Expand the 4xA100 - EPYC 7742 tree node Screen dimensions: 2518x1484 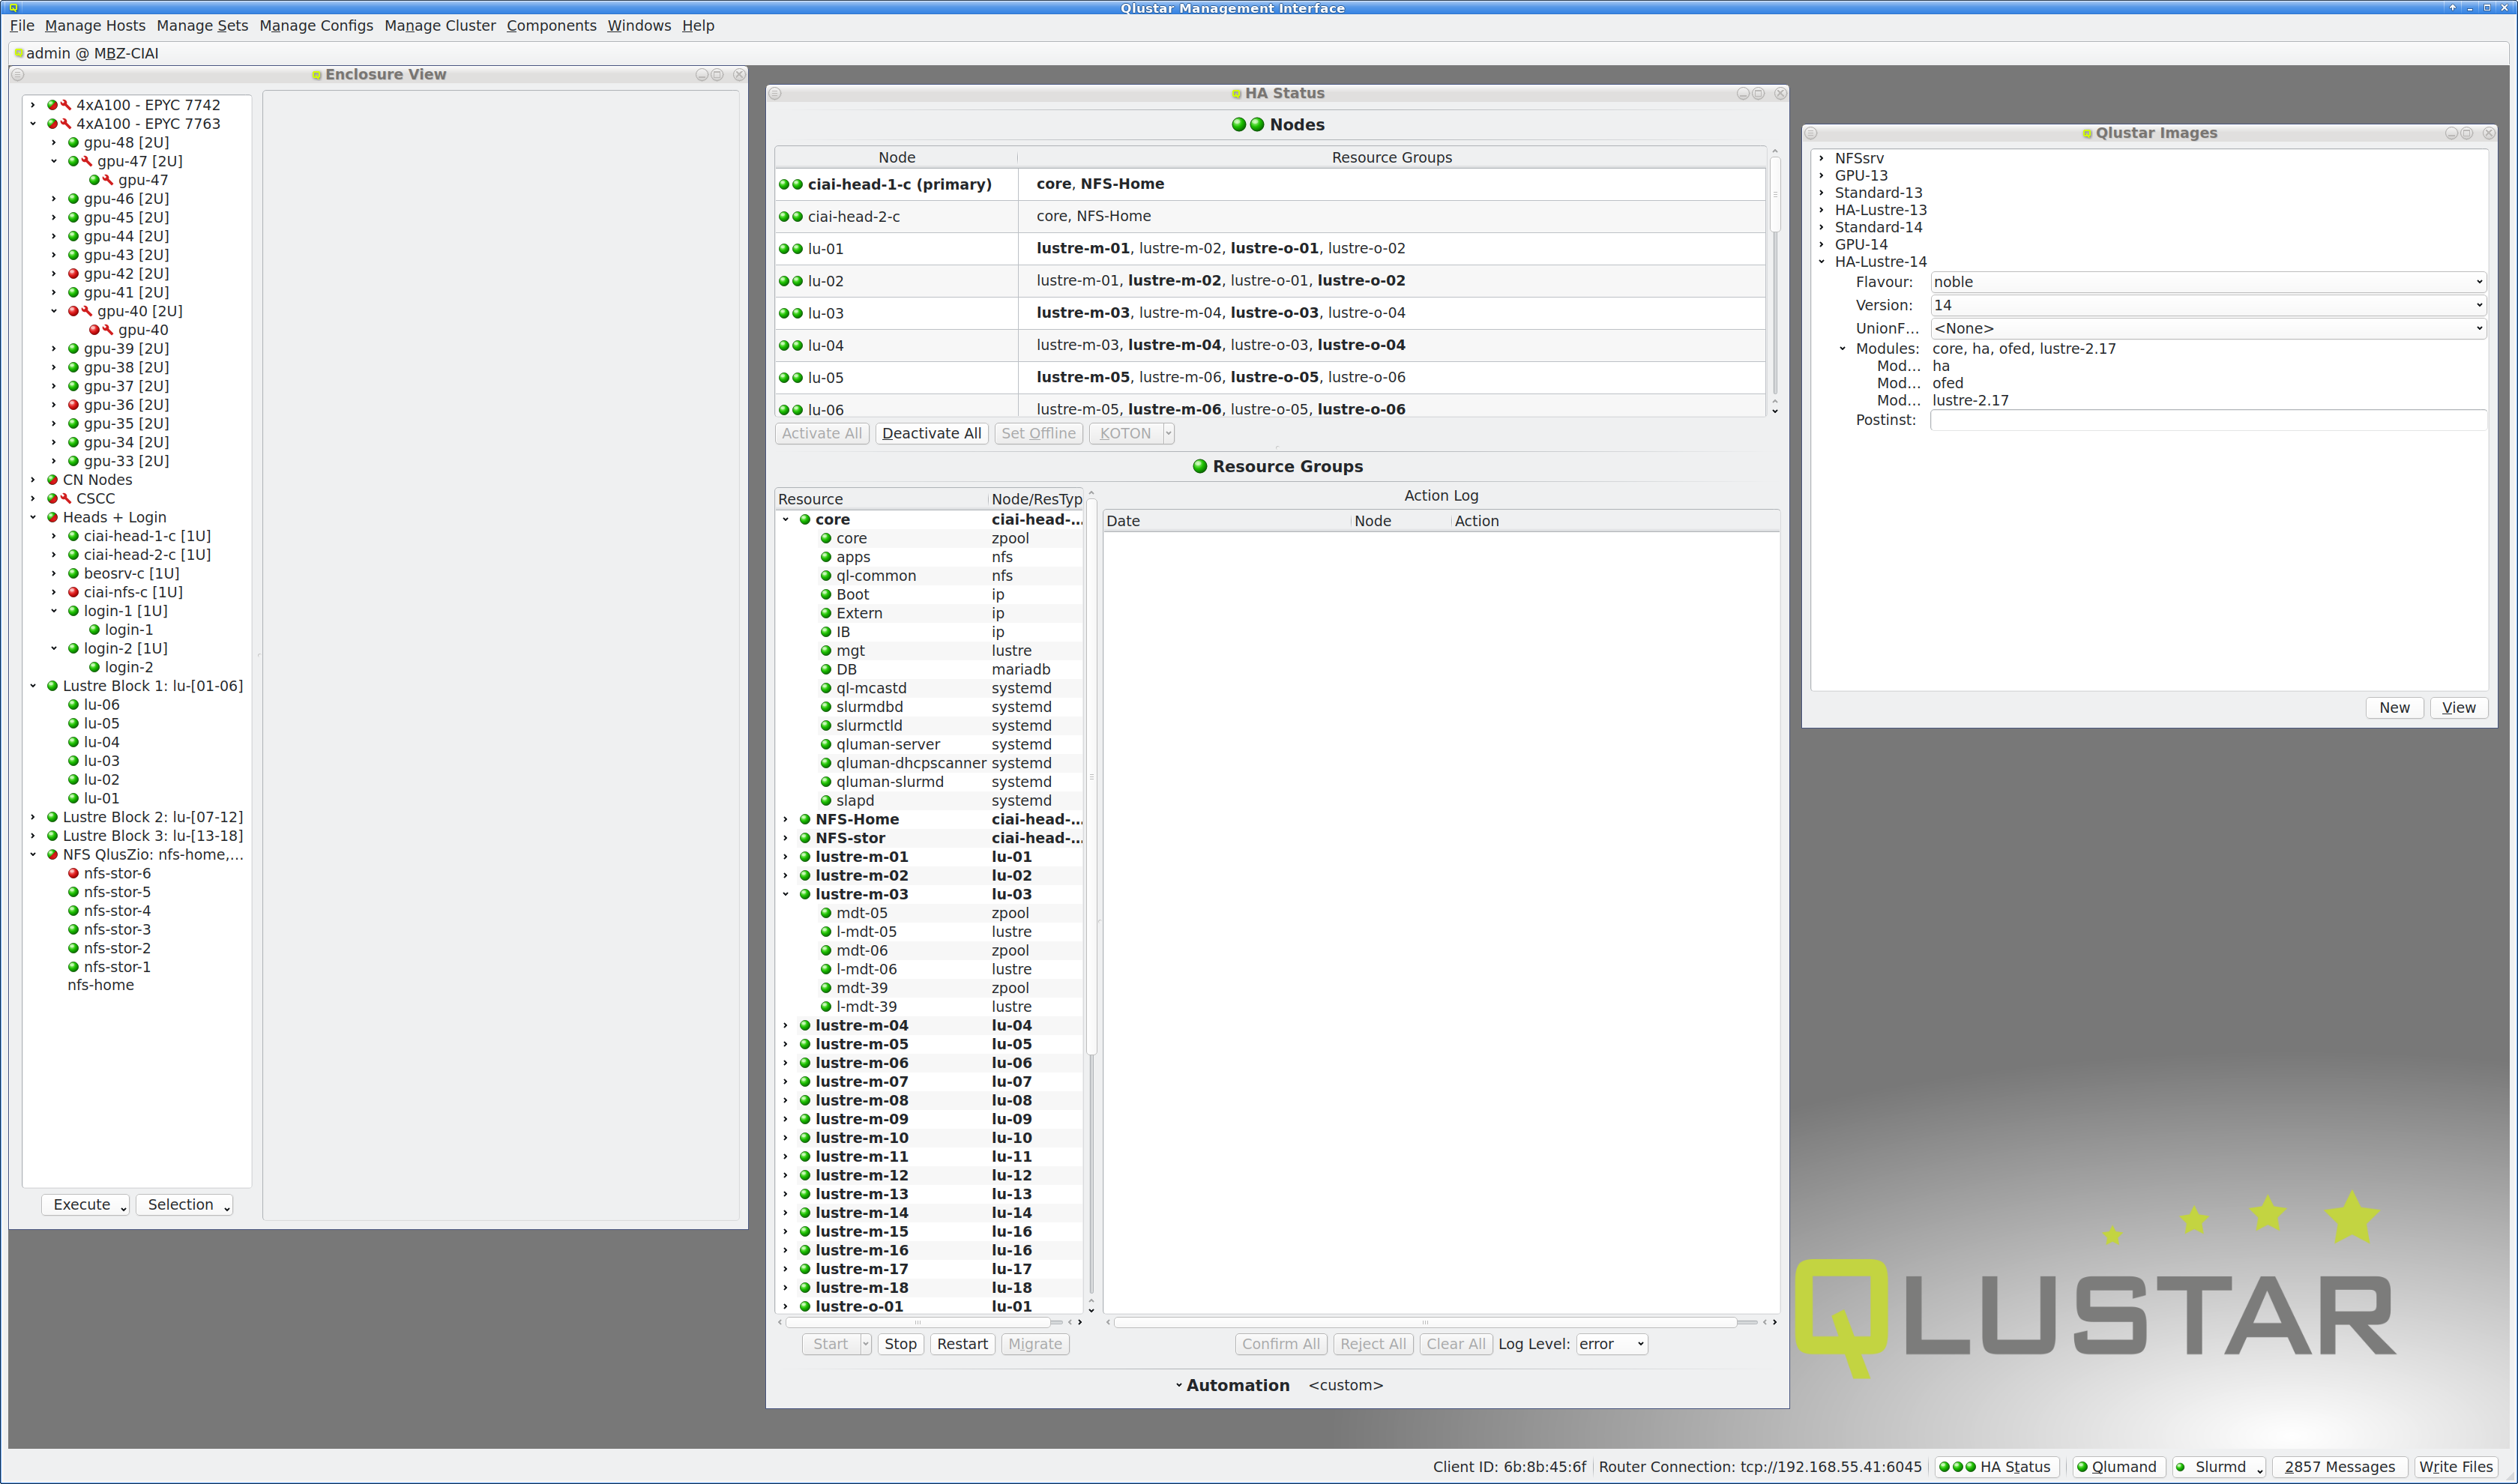33,105
